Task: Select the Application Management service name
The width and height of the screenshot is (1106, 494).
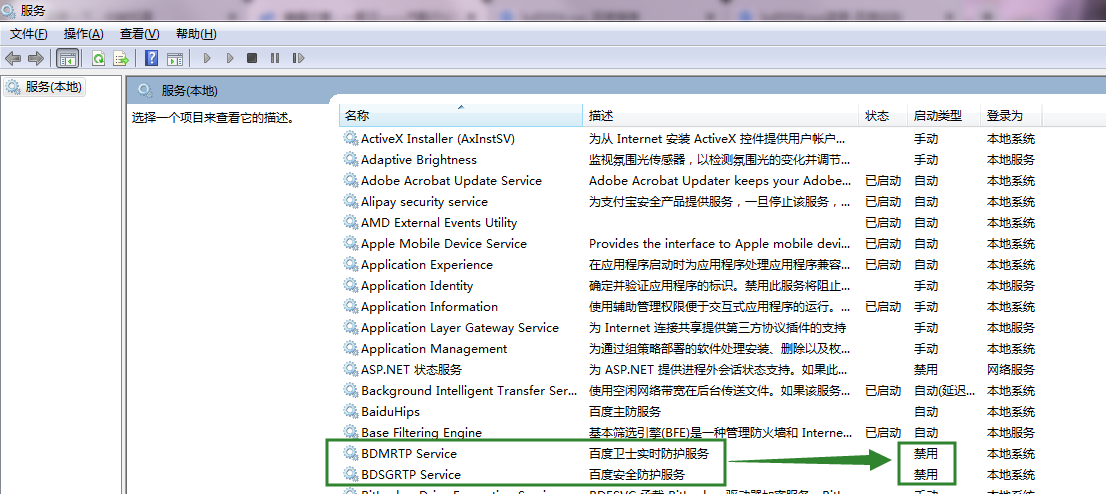Action: (x=434, y=349)
